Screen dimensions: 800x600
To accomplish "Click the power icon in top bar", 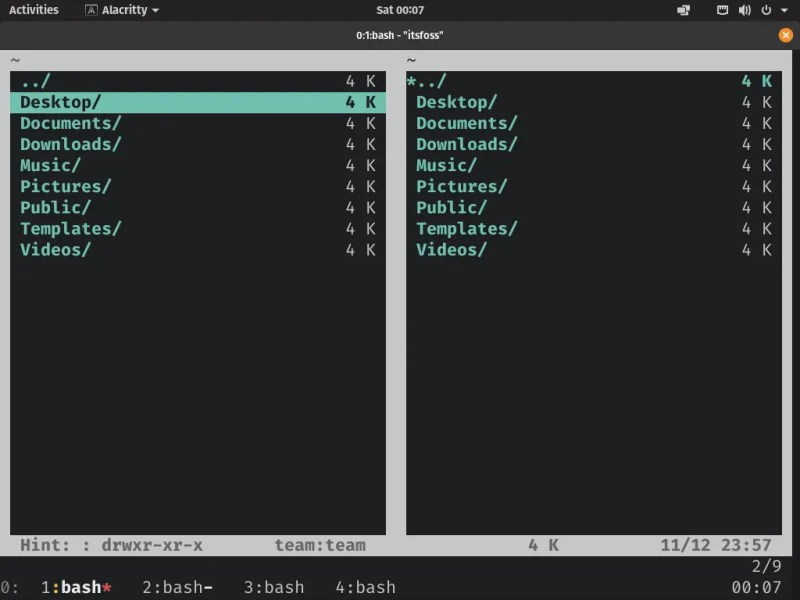I will [767, 10].
